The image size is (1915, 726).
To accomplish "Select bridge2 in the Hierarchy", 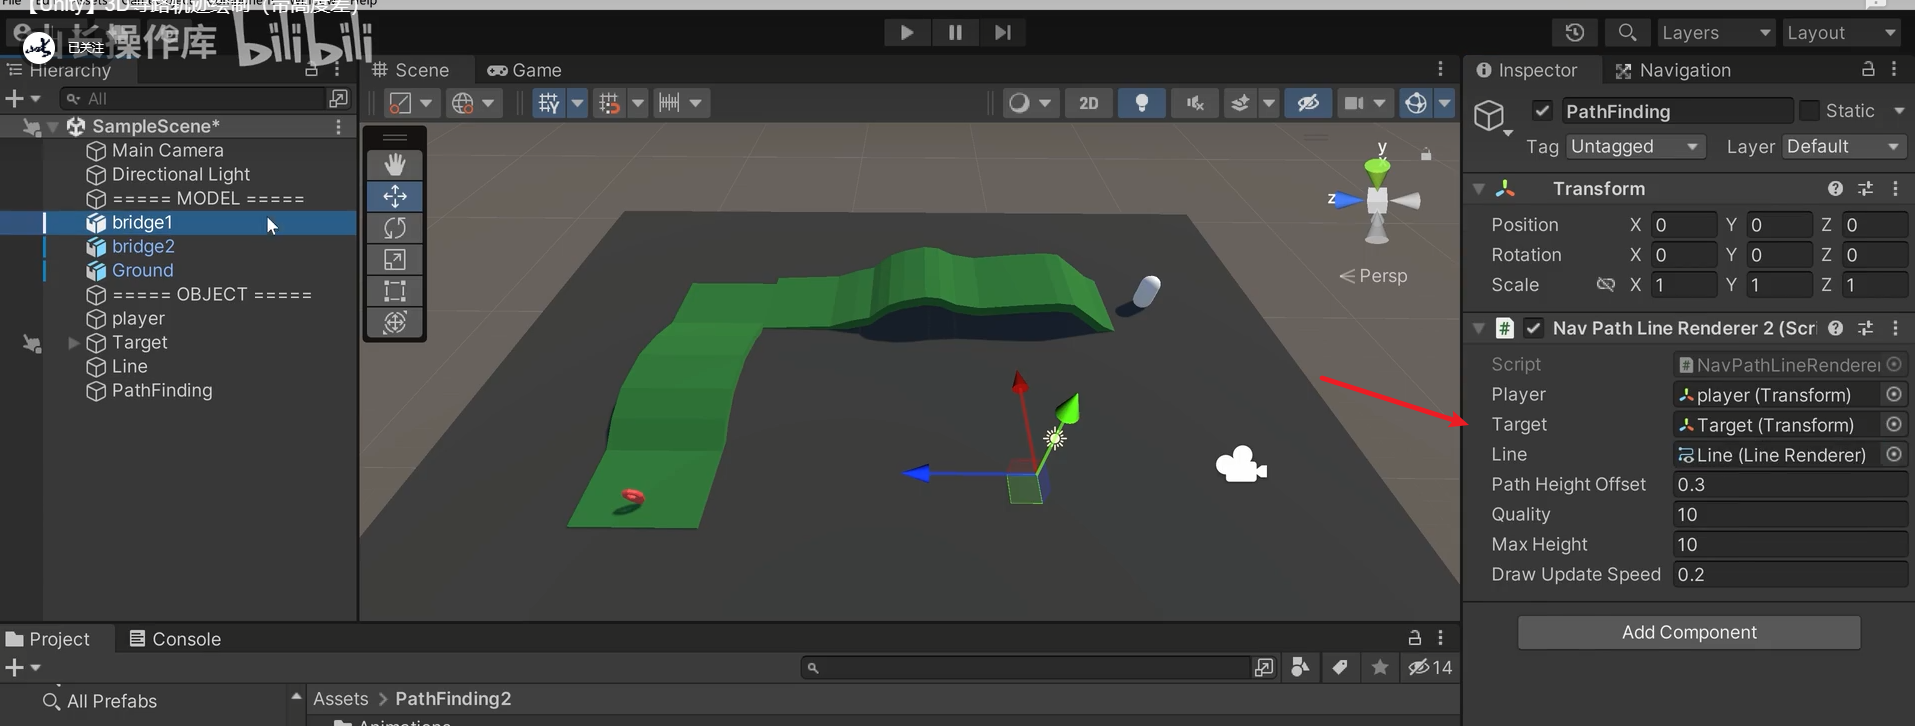I will (x=143, y=246).
